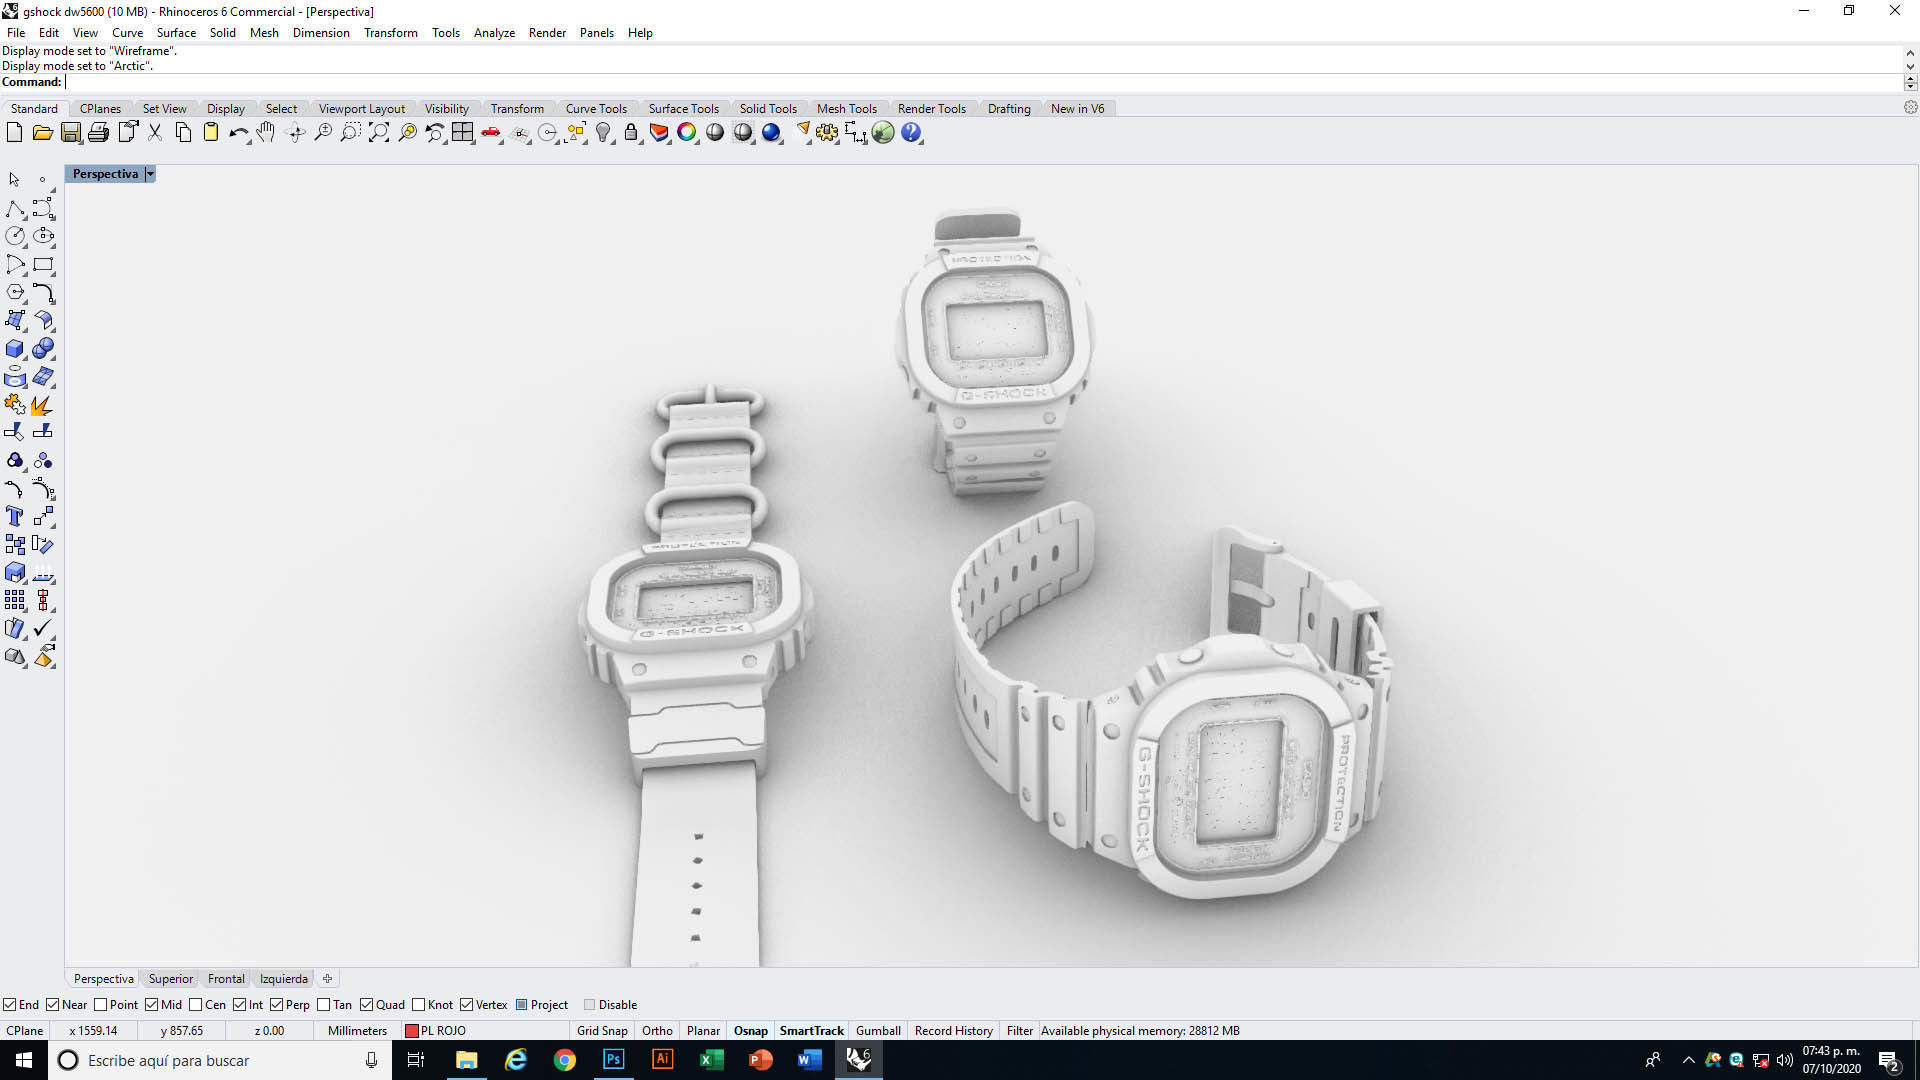Click the red car Set View icon
The height and width of the screenshot is (1080, 1920).
tap(491, 133)
